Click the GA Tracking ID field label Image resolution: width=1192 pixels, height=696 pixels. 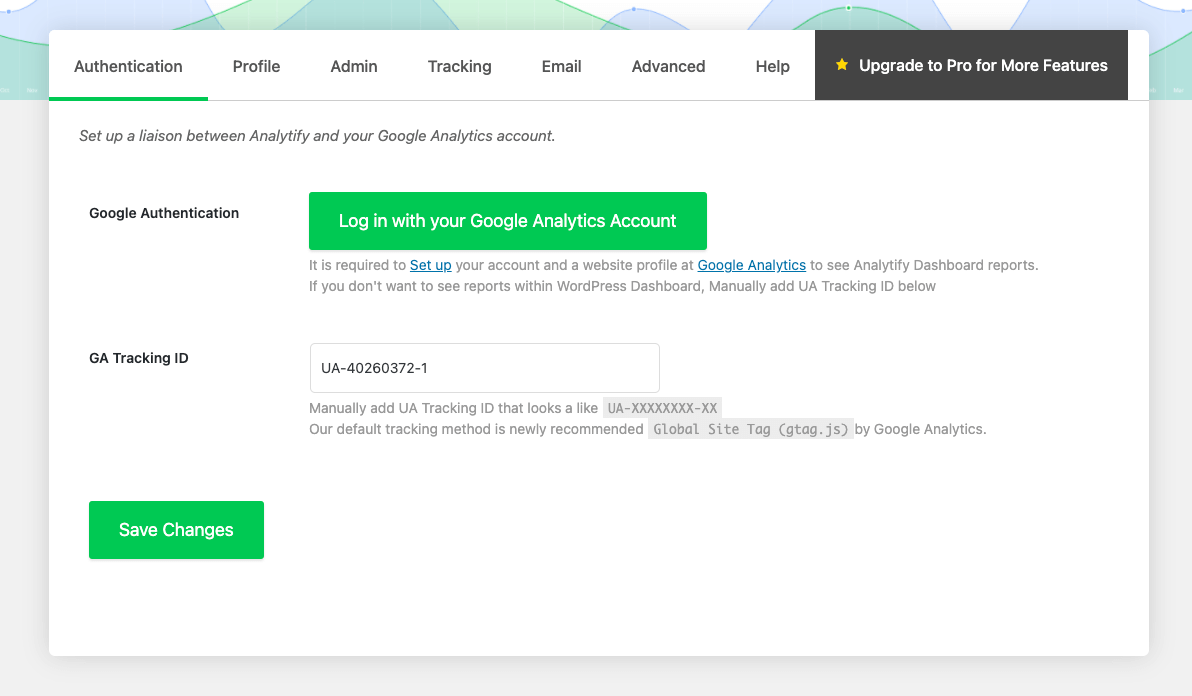click(139, 358)
